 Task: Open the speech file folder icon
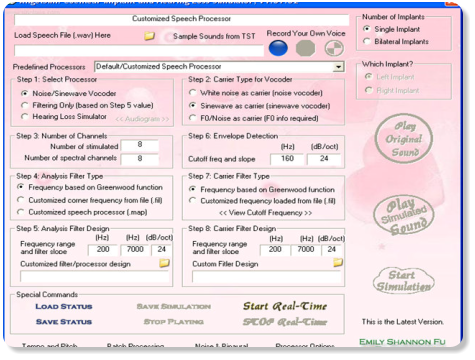coord(149,36)
